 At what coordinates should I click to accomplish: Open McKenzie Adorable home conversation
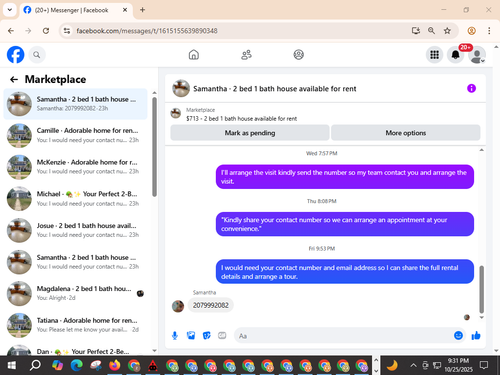pyautogui.click(x=75, y=167)
